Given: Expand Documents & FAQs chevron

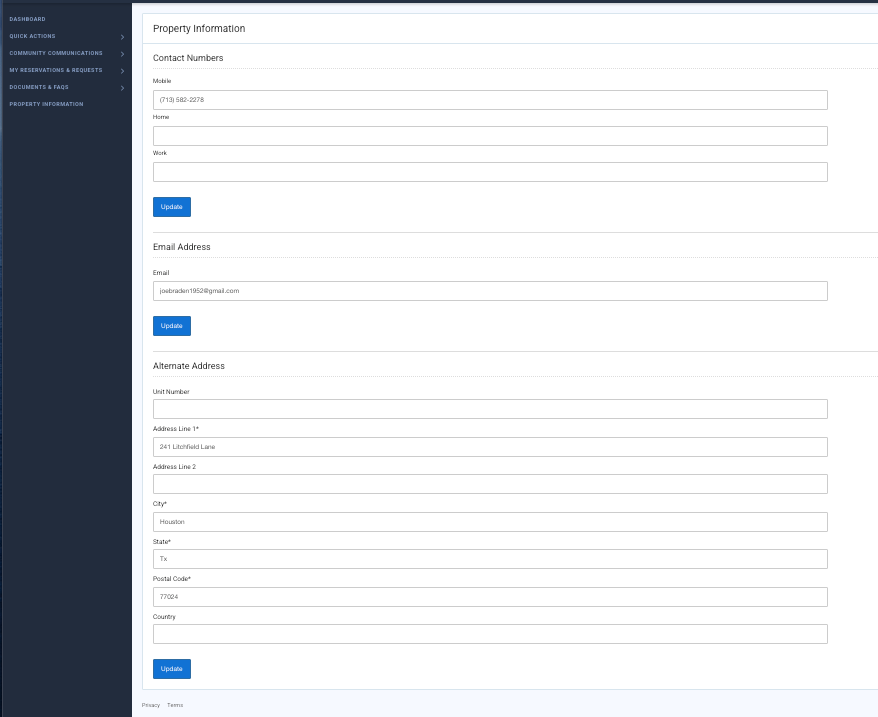Looking at the screenshot, I should (x=122, y=88).
